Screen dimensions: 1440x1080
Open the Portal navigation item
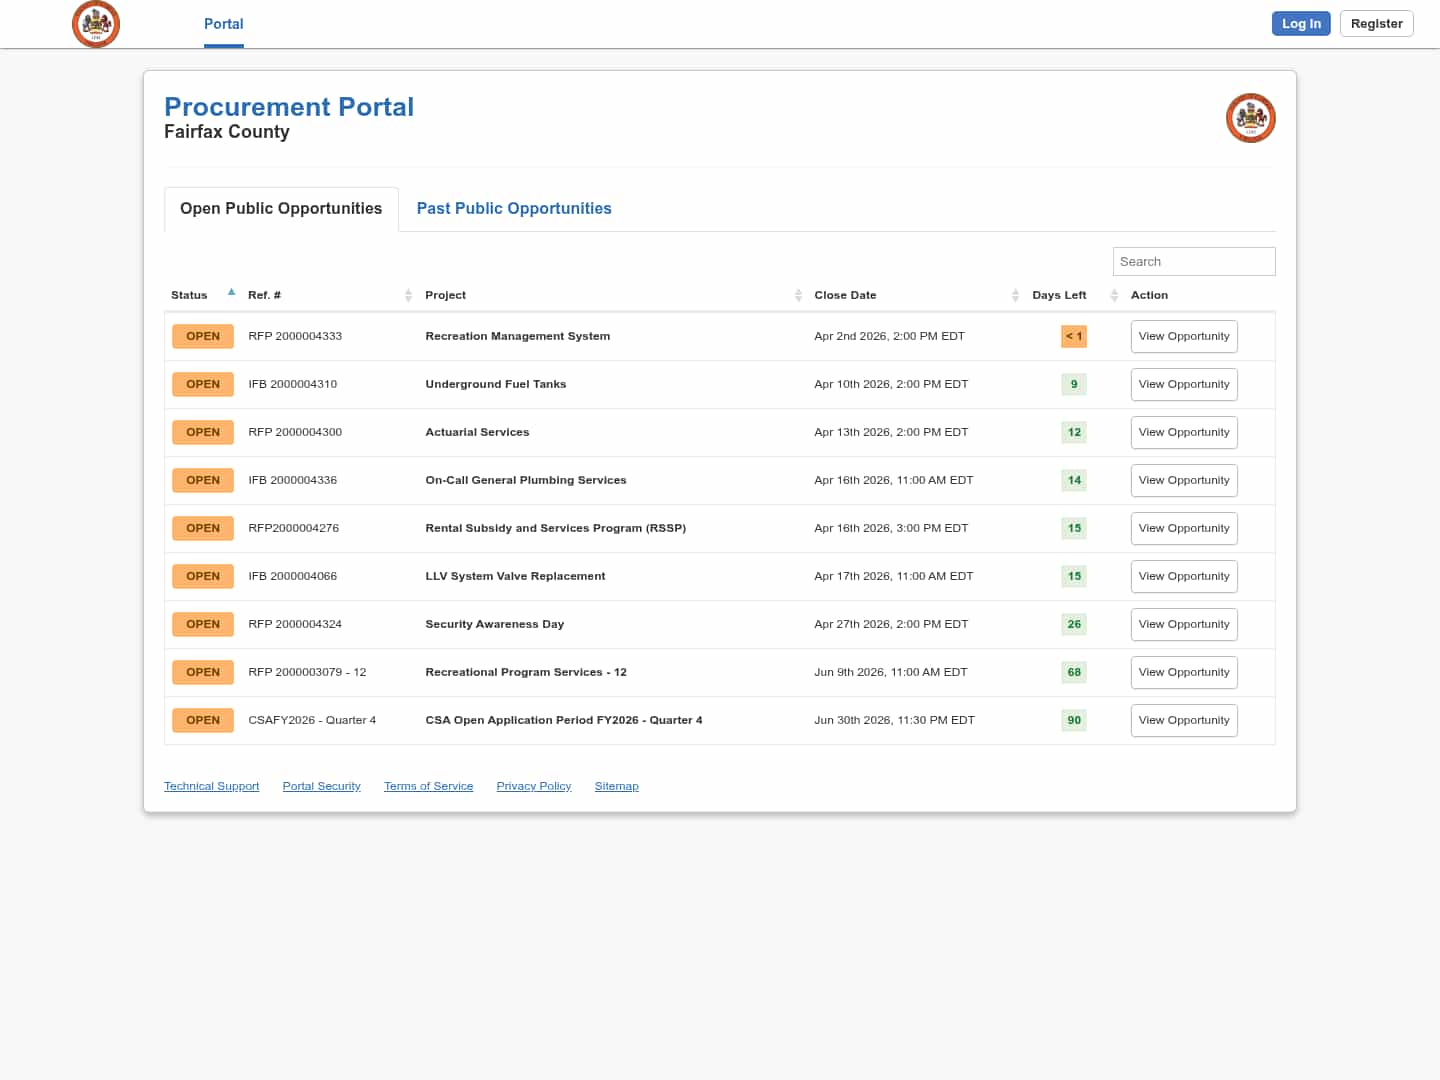[223, 24]
